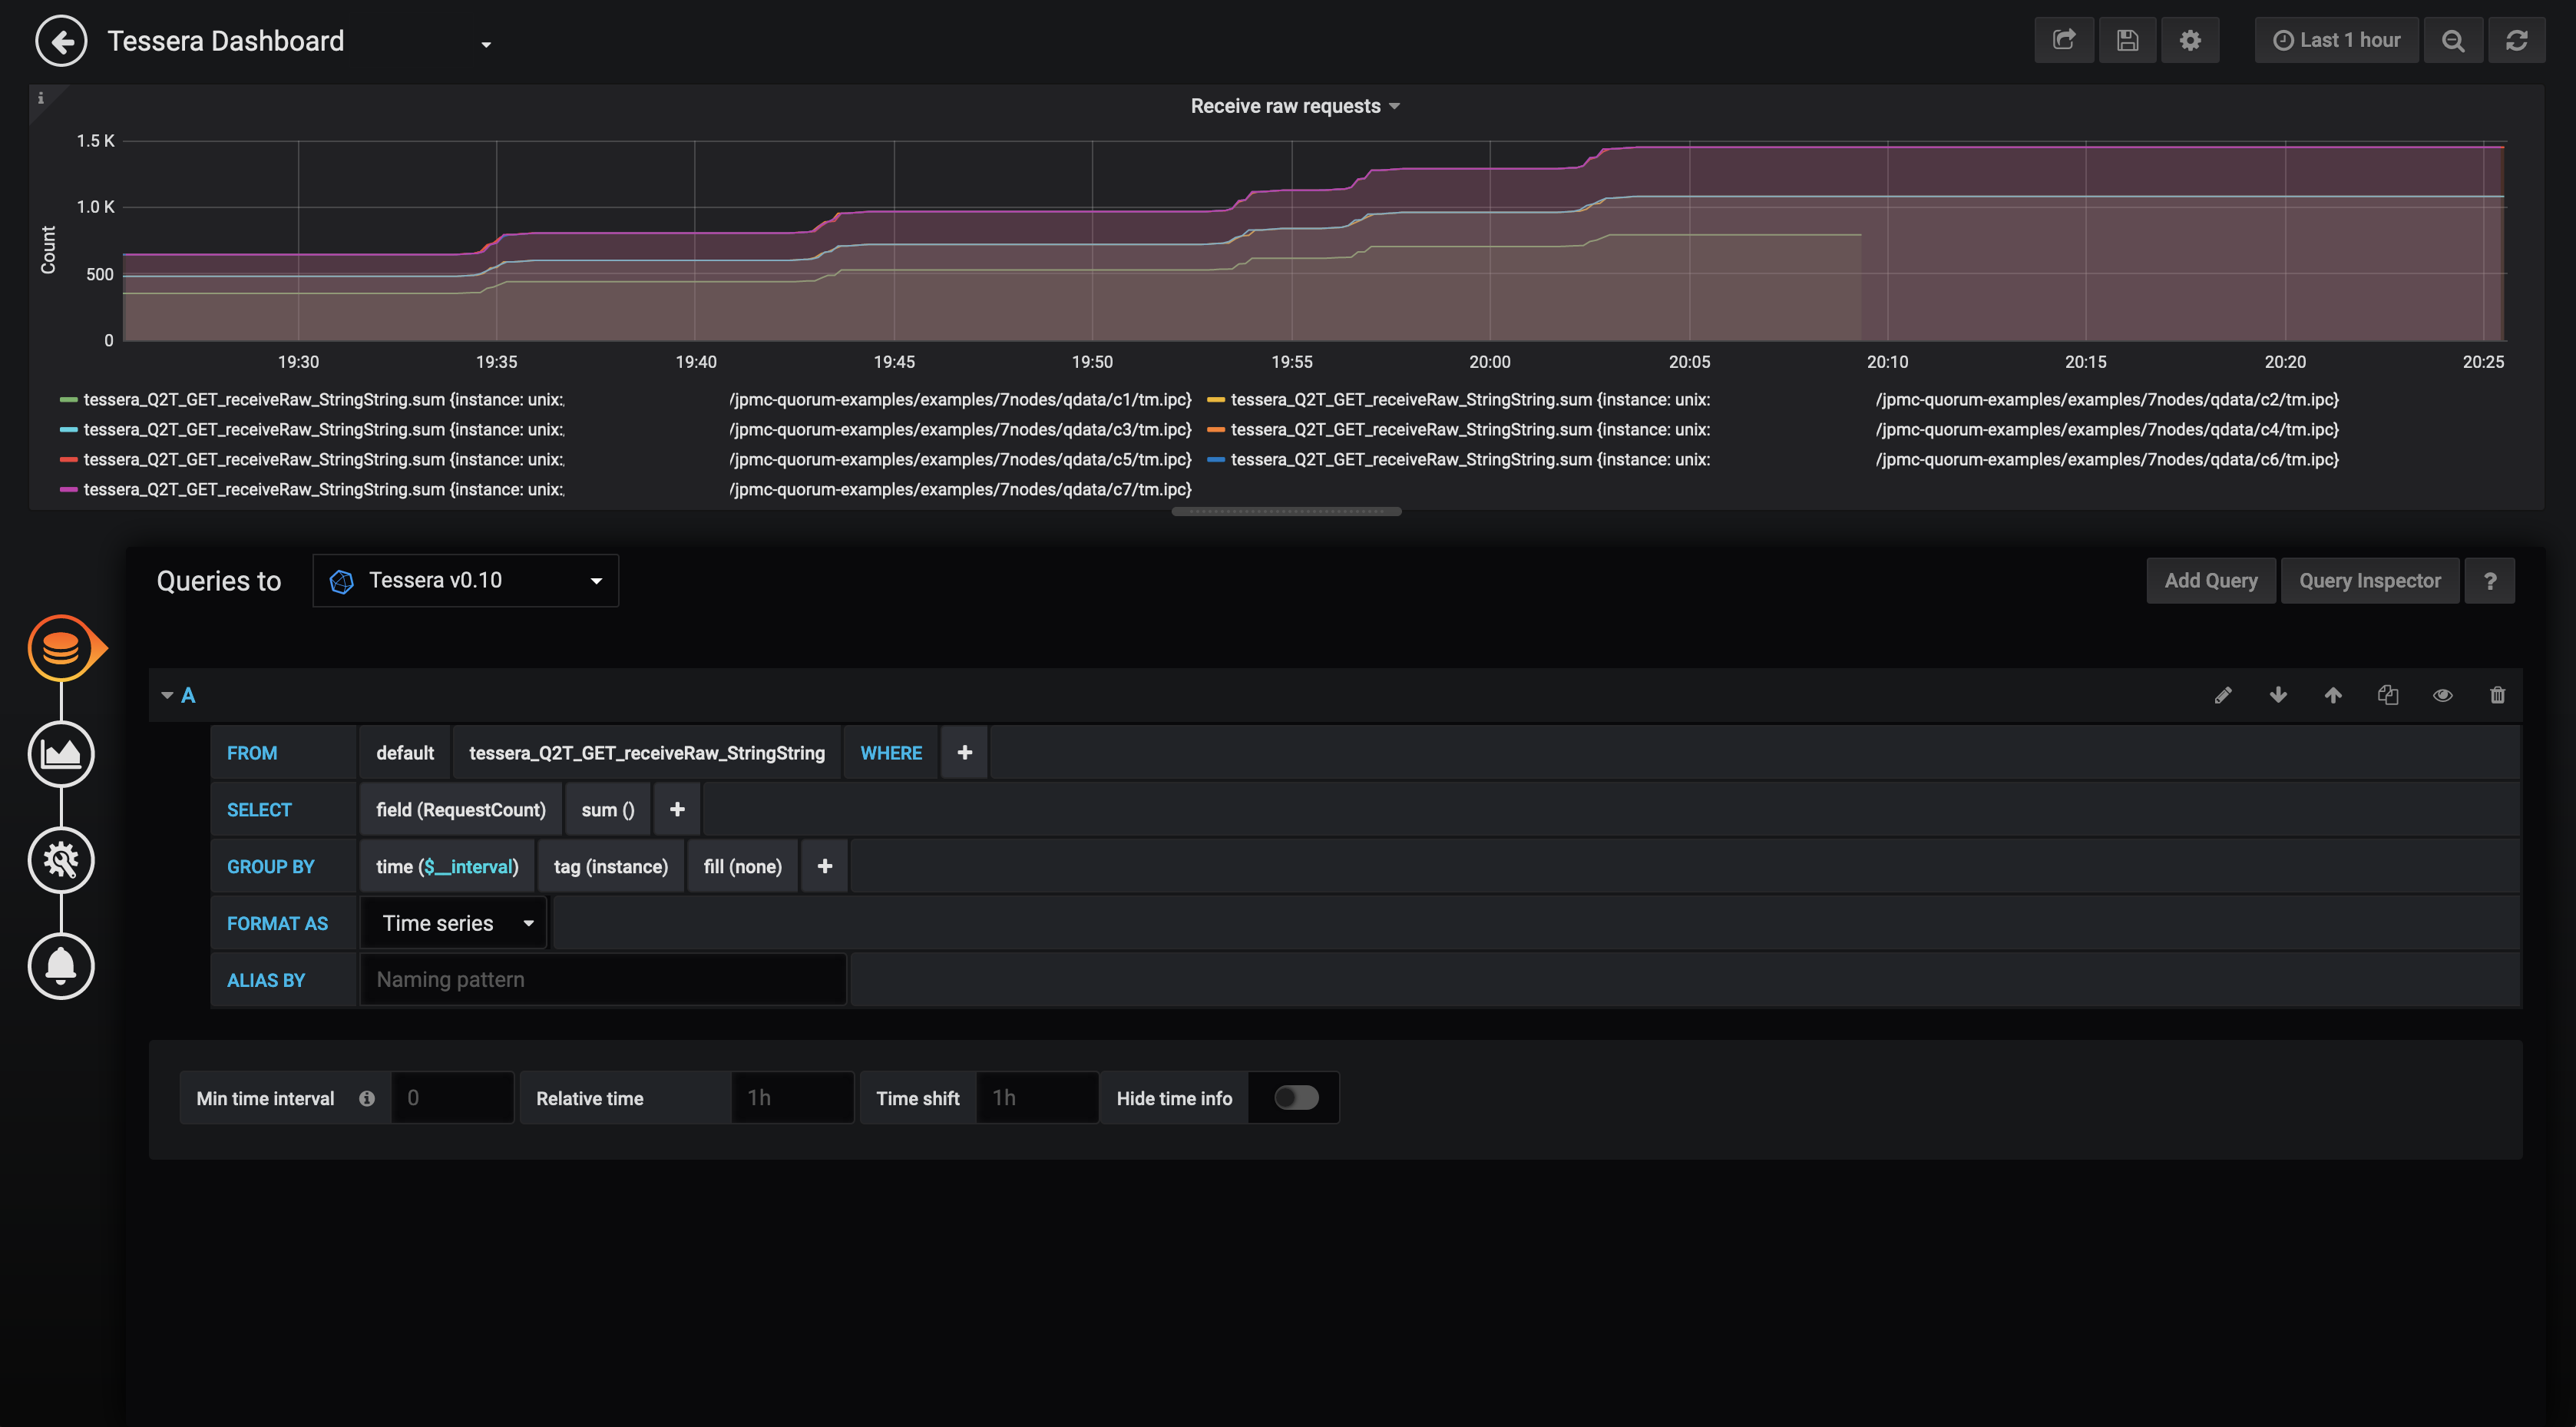Open dashboard settings gear
This screenshot has height=1427, width=2576.
point(2190,40)
